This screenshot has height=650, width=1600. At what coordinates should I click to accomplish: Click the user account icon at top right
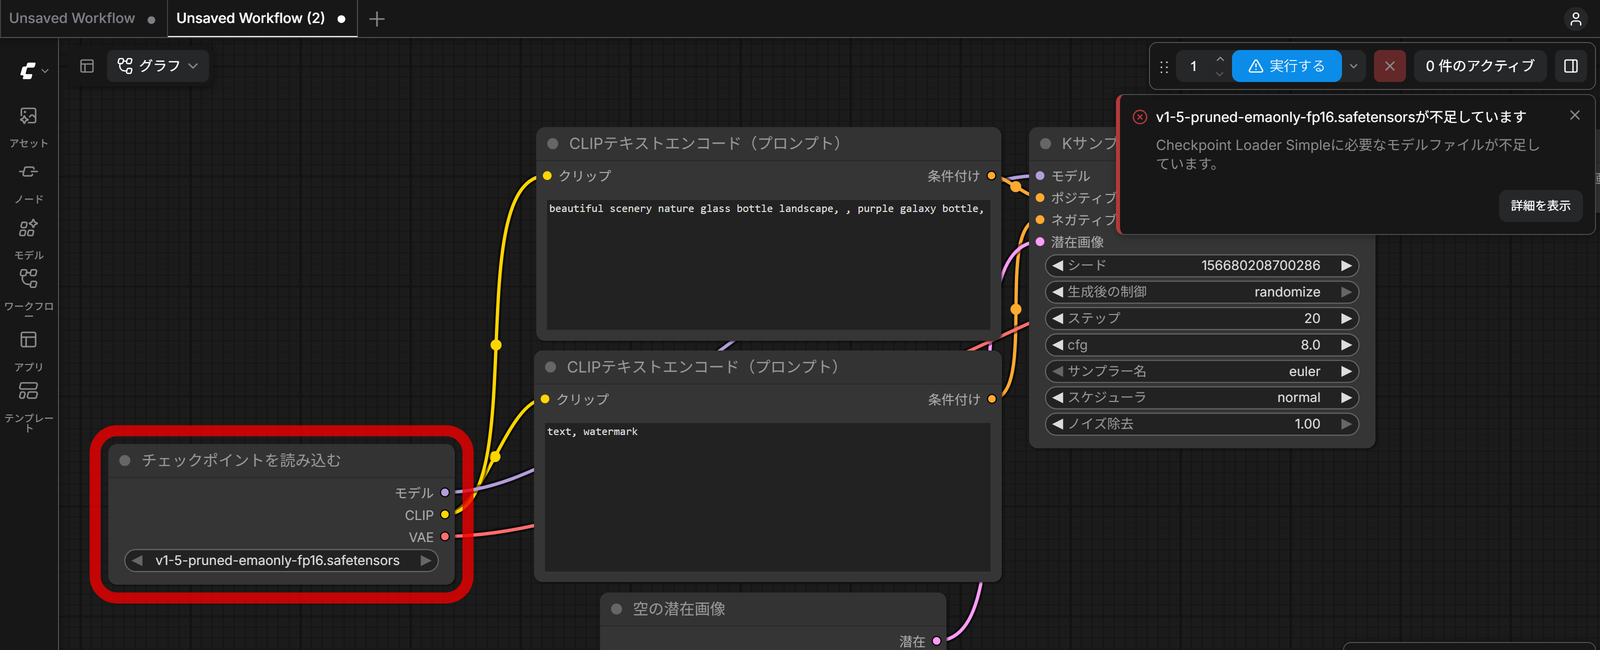coord(1575,18)
